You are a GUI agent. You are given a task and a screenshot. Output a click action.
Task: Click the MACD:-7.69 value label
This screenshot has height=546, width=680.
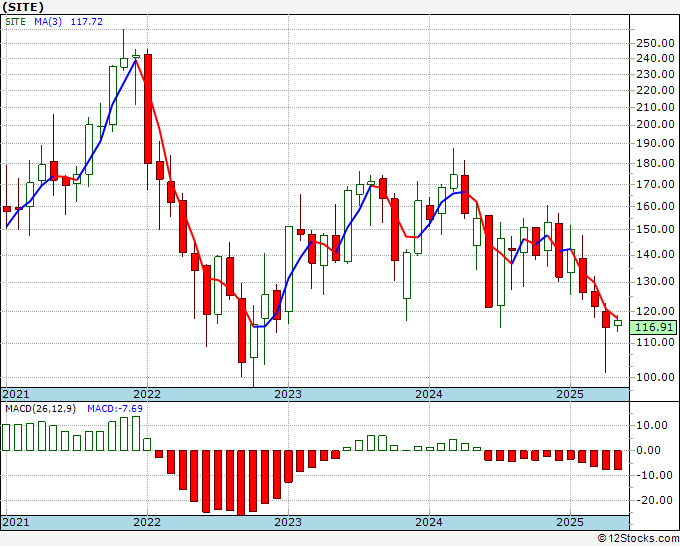click(115, 409)
